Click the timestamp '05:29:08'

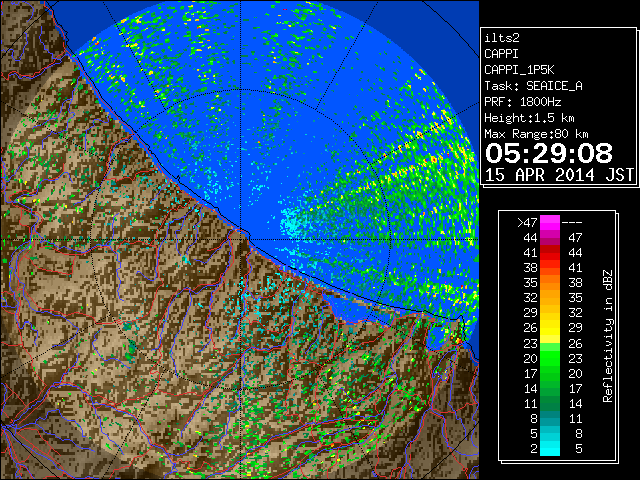pos(549,153)
